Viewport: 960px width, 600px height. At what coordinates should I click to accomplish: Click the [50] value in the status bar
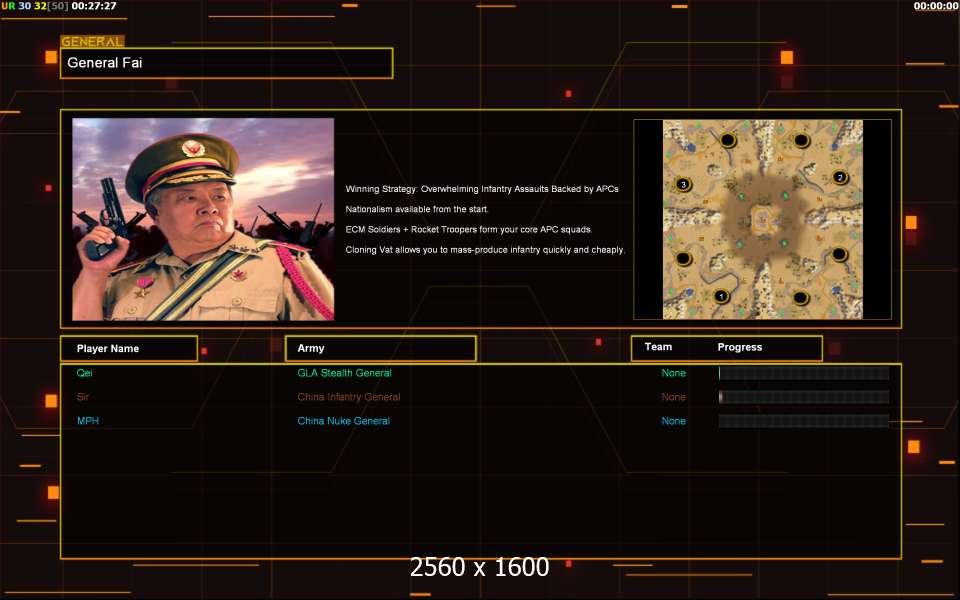coord(58,6)
